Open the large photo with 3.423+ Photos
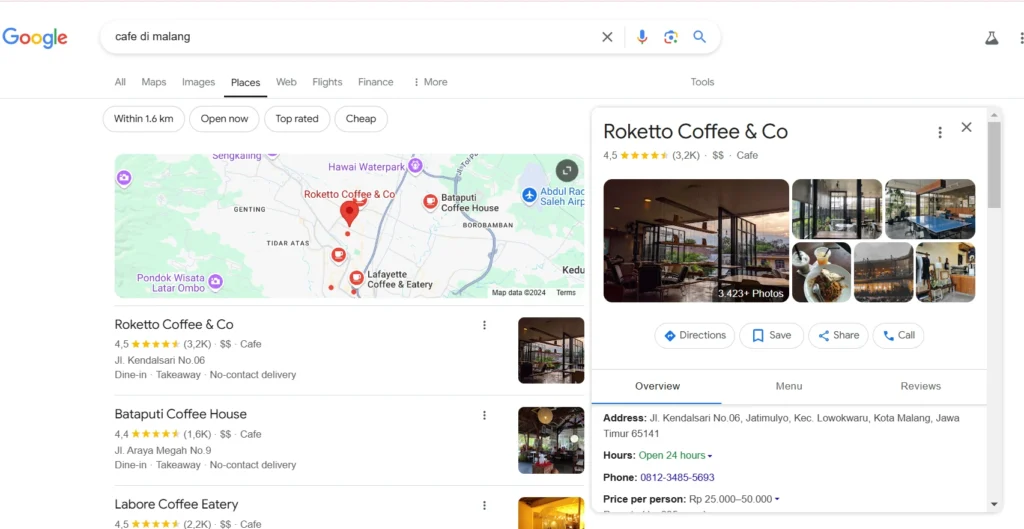 [x=696, y=240]
